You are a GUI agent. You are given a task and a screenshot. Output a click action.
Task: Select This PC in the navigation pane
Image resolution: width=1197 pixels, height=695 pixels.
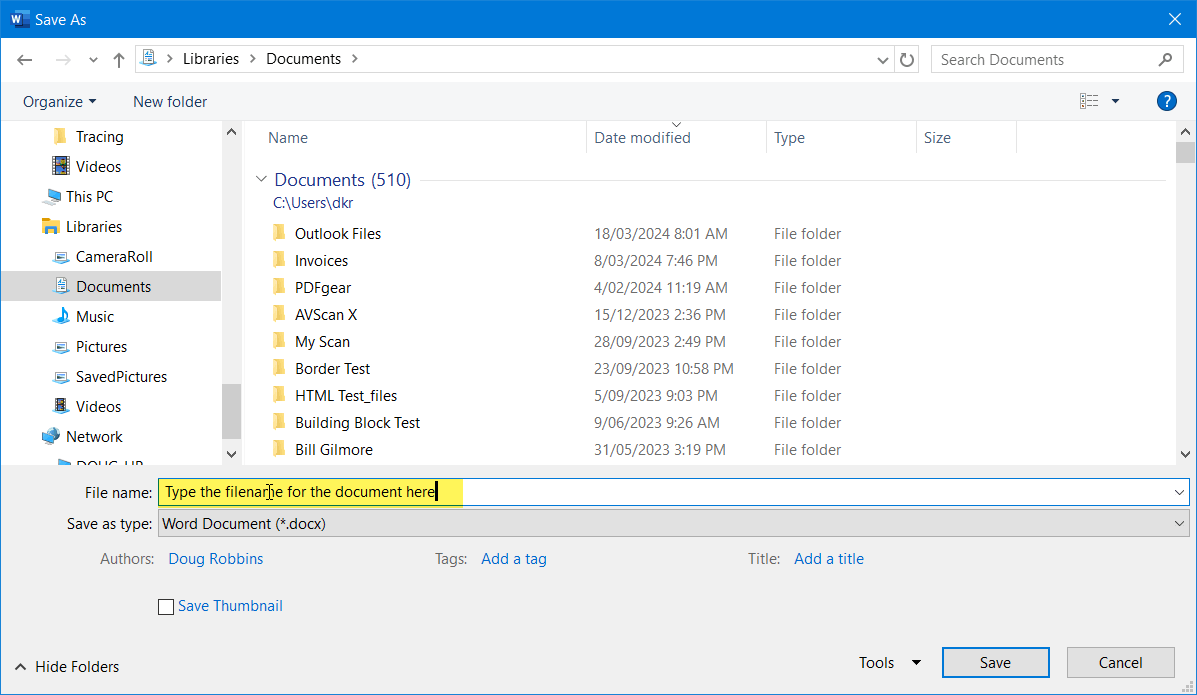click(89, 196)
